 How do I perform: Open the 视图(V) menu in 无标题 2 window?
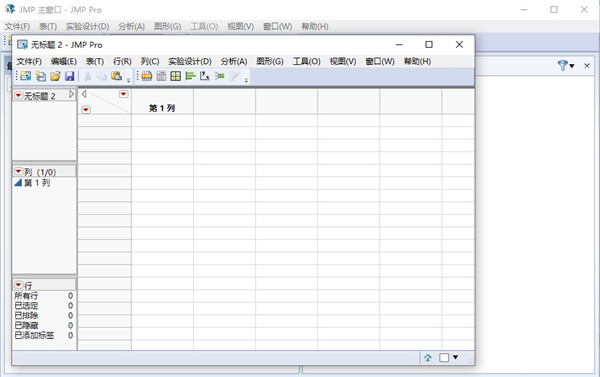pos(343,62)
